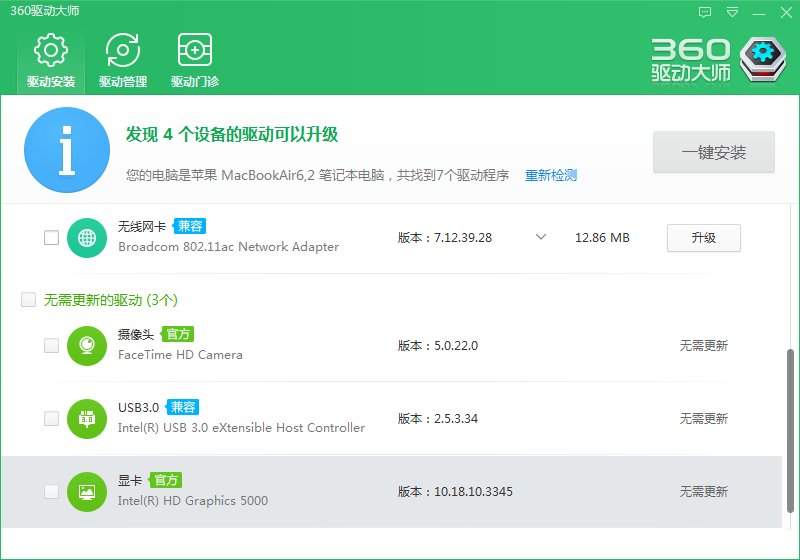This screenshot has width=800, height=560.
Task: Click 无需更新 status for 摄像头
Action: click(704, 346)
